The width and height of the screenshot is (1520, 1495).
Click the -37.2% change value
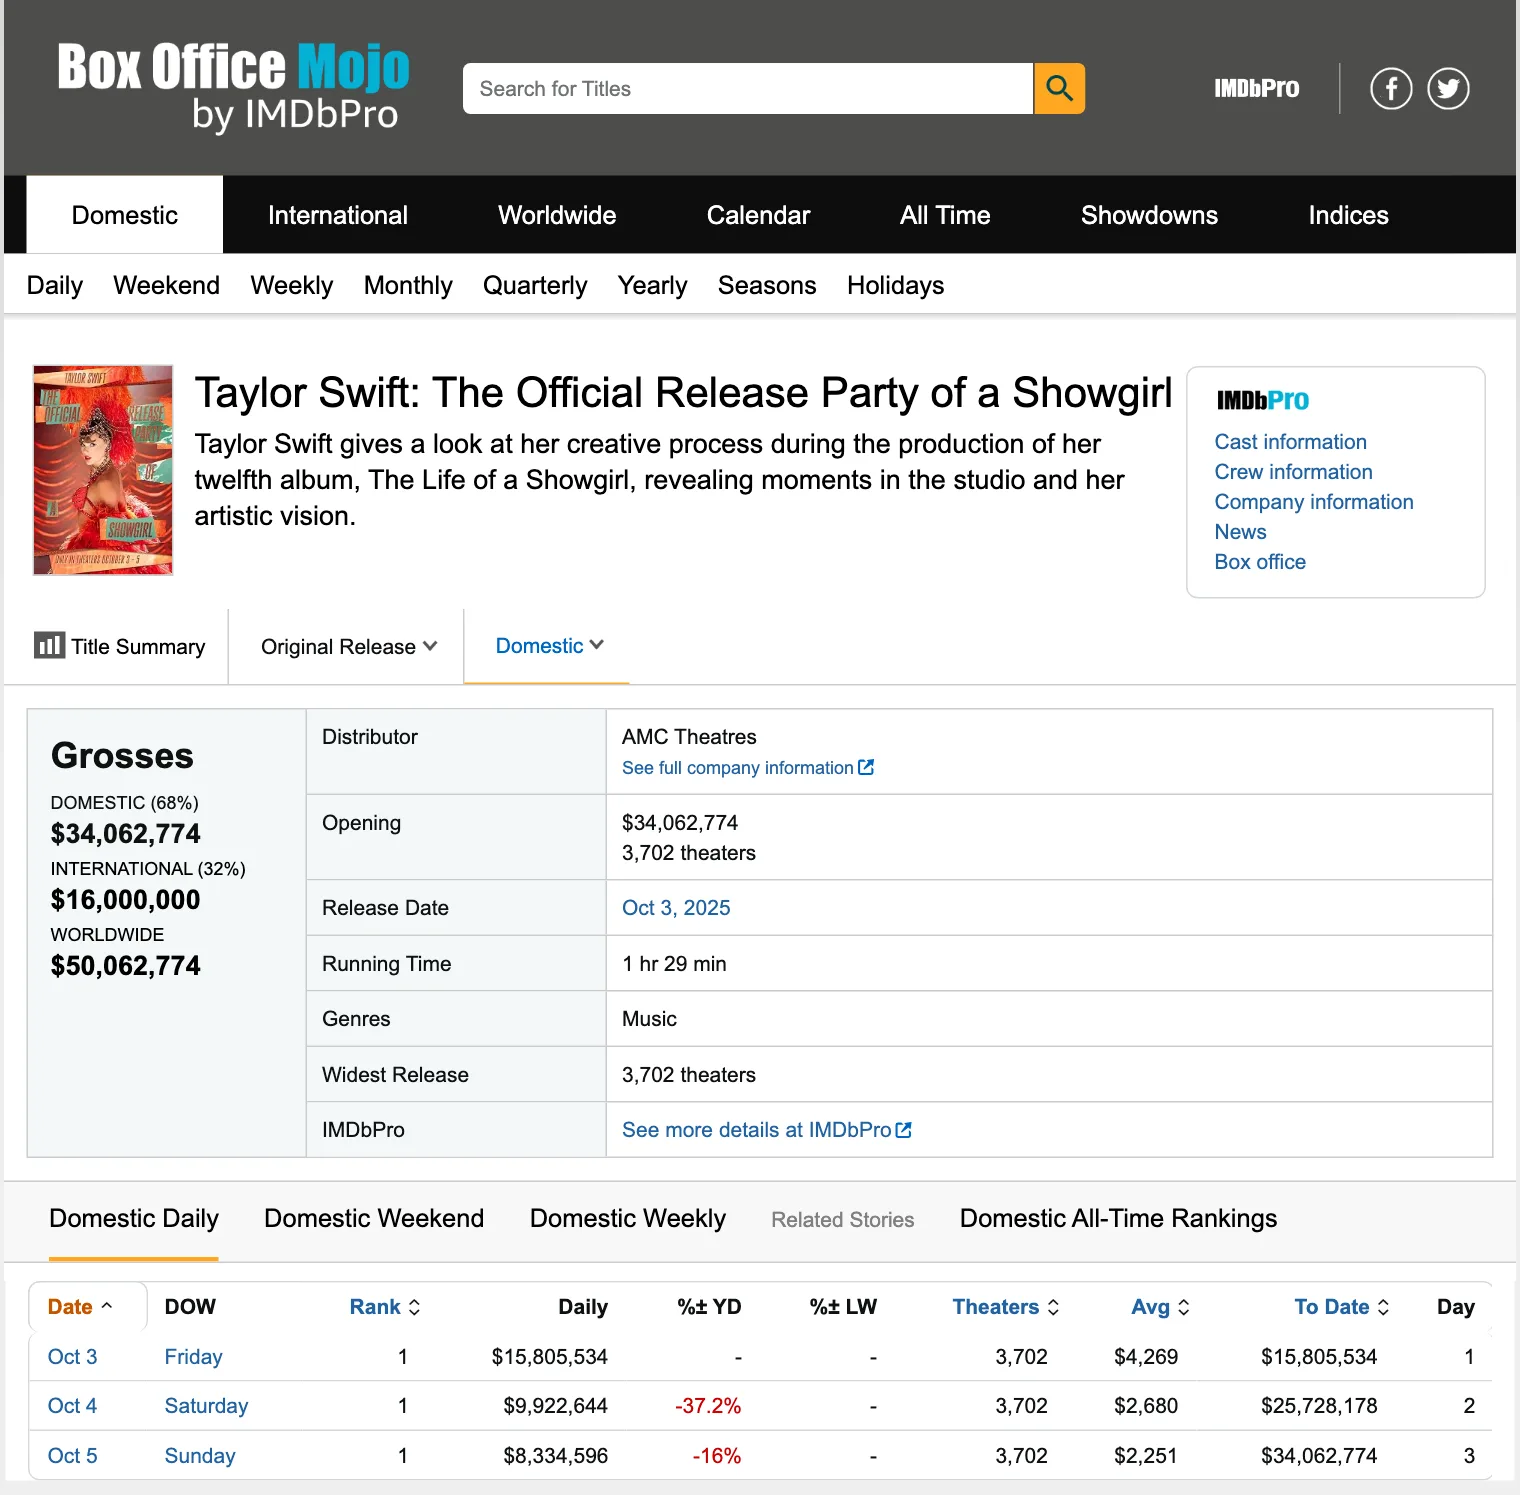[x=708, y=1406]
